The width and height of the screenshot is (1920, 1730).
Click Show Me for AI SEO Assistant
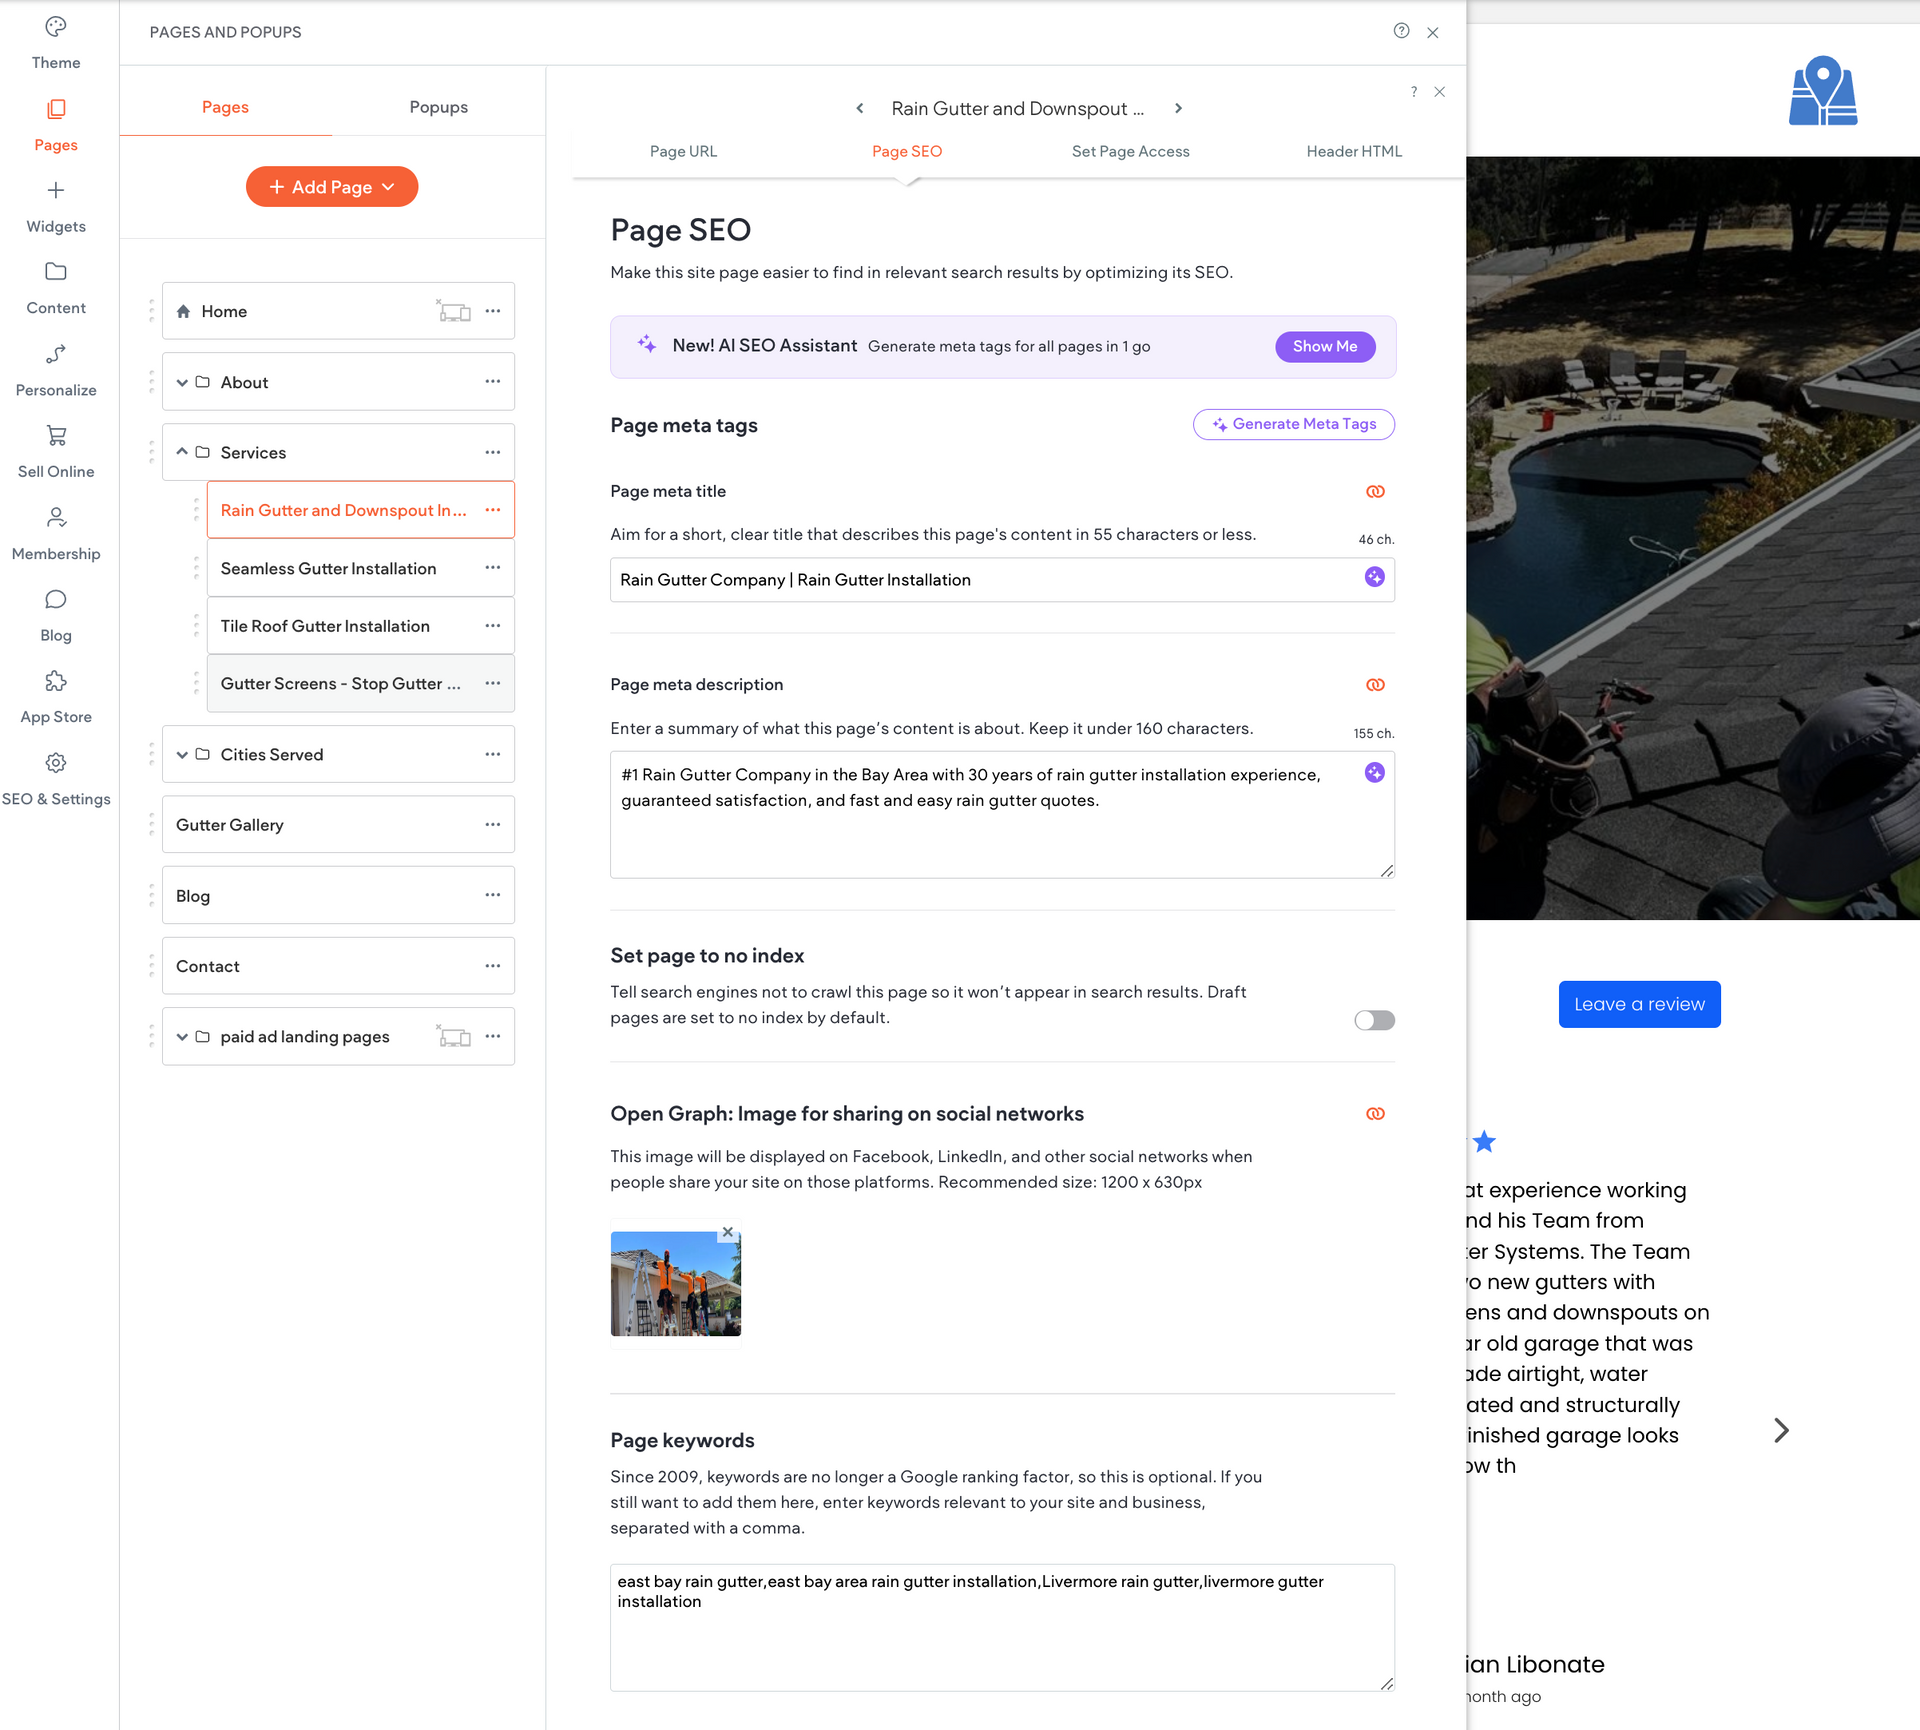coord(1325,346)
